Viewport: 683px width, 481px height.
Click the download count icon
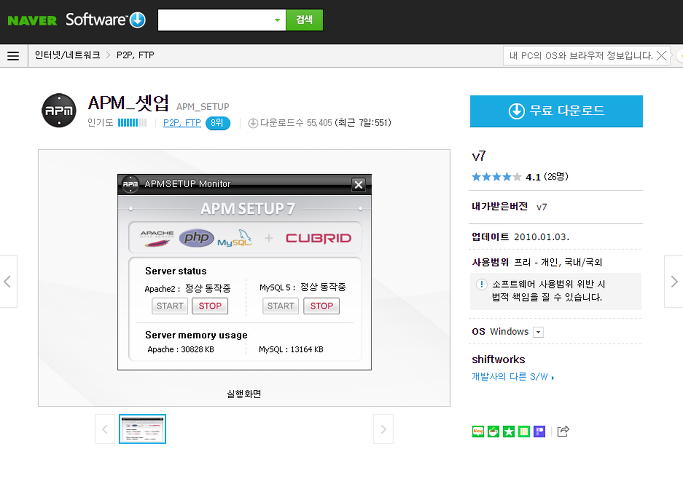coord(253,123)
